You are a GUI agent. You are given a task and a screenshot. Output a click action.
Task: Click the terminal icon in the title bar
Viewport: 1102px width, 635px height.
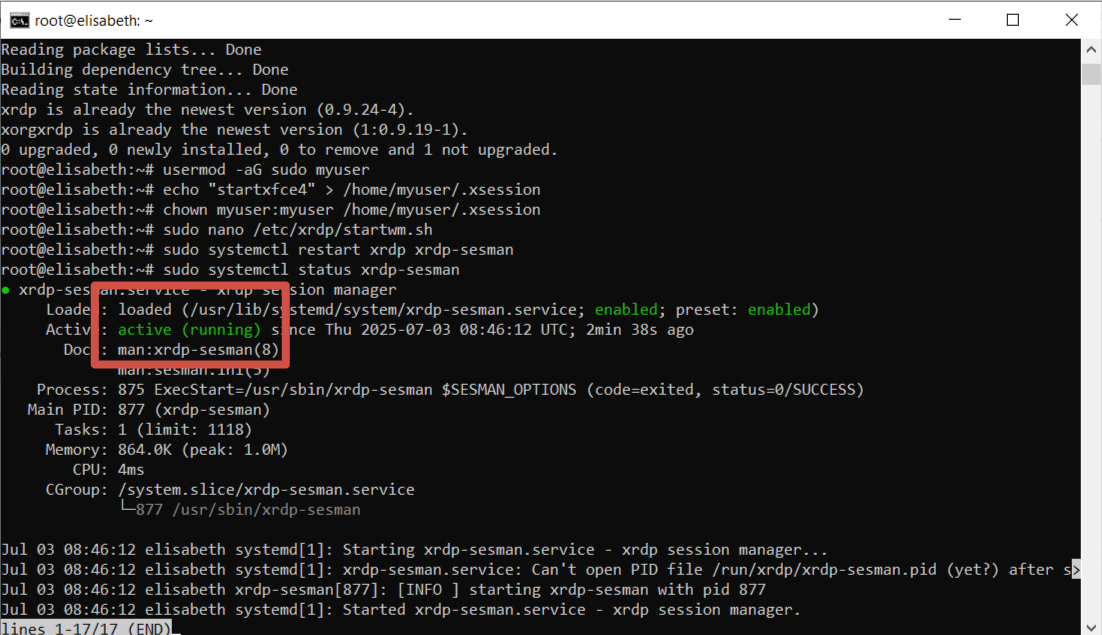point(19,20)
